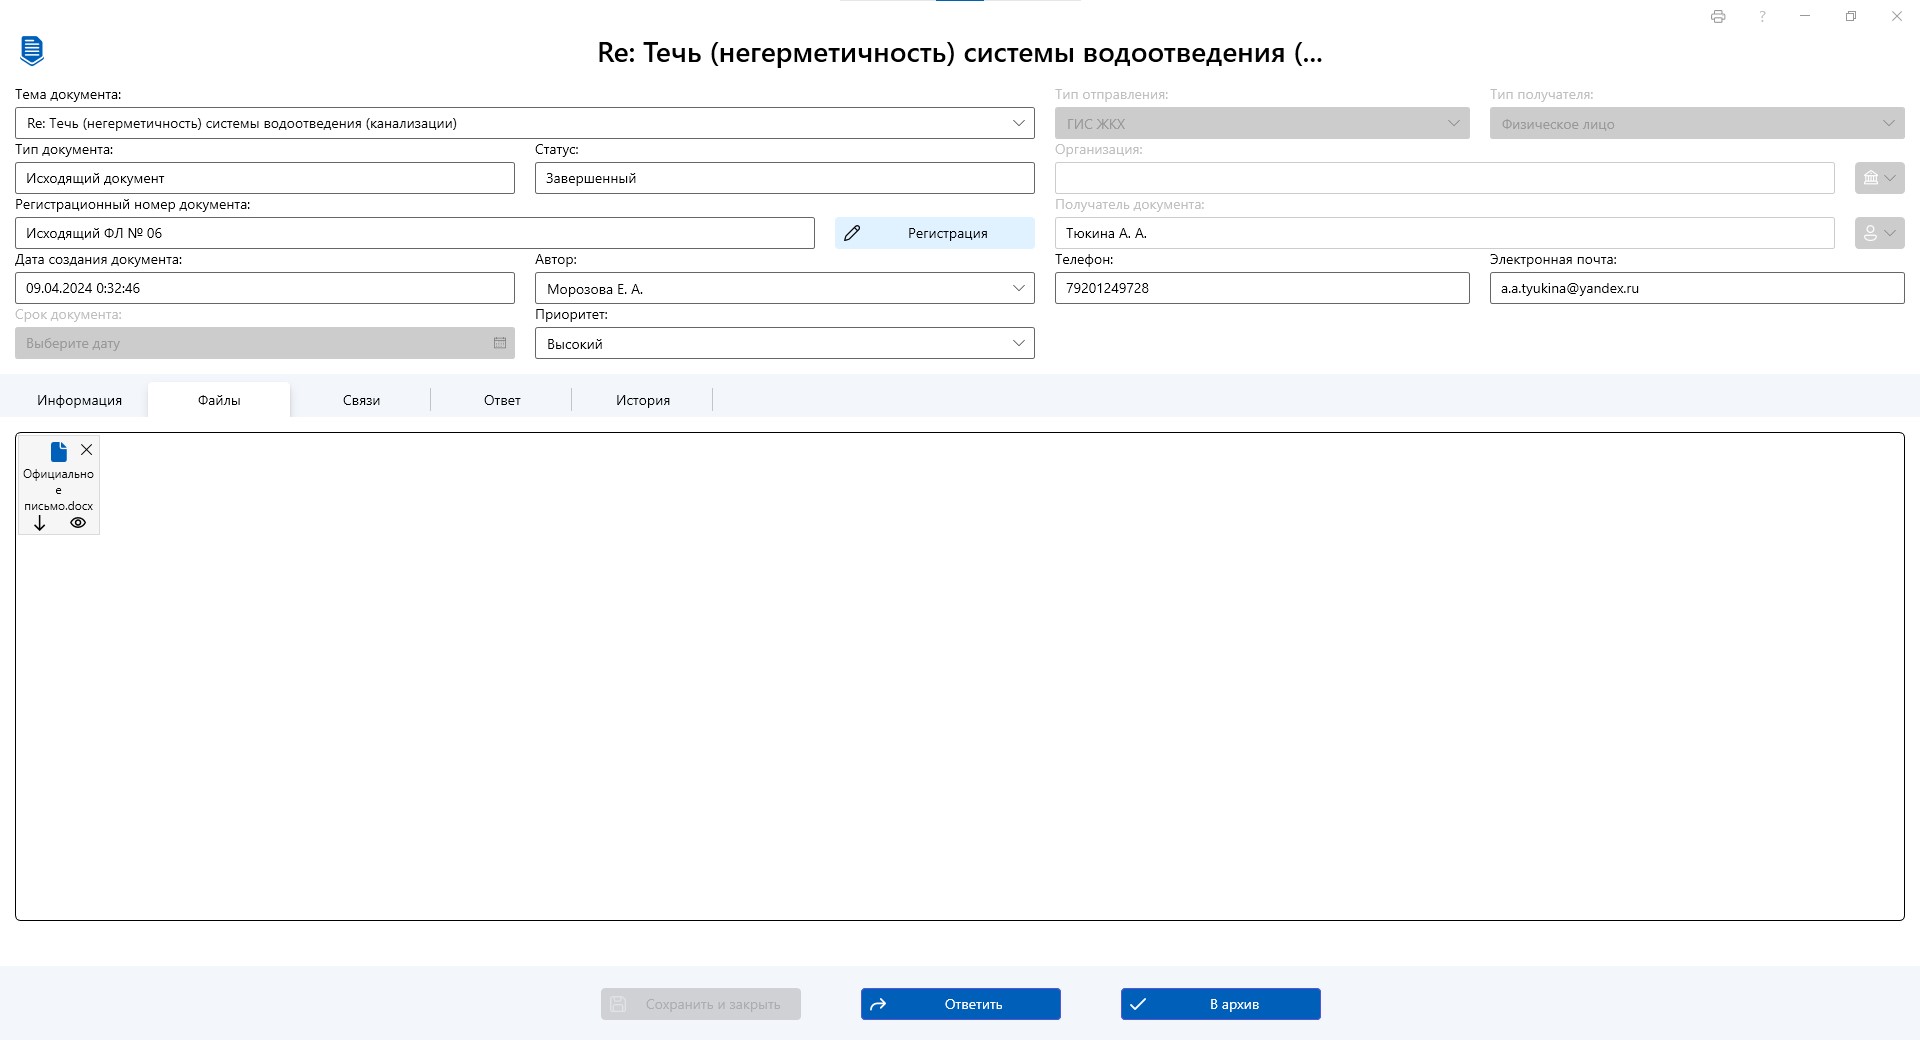Click the Организация input field
The width and height of the screenshot is (1920, 1040).
1445,178
